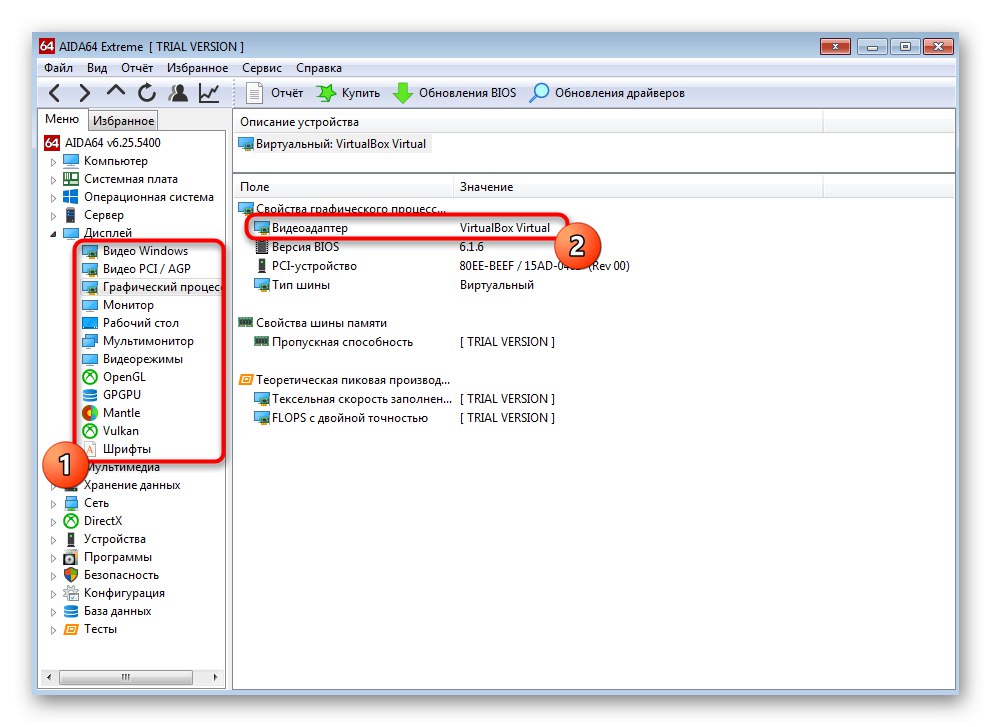Expand the Операционная система node

53,198
